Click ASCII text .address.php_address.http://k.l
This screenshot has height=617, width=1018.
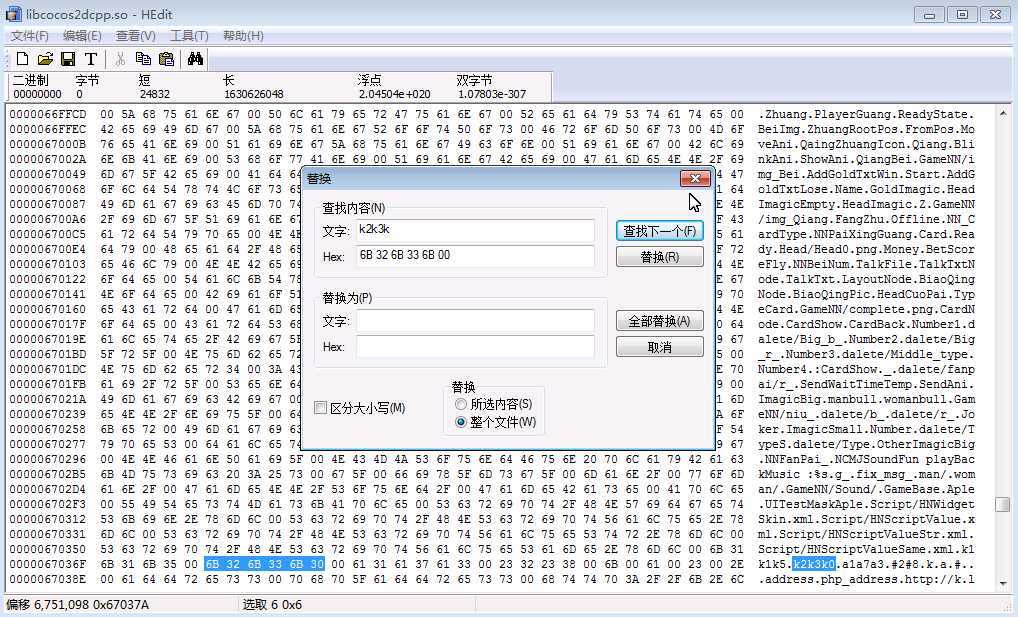click(866, 579)
